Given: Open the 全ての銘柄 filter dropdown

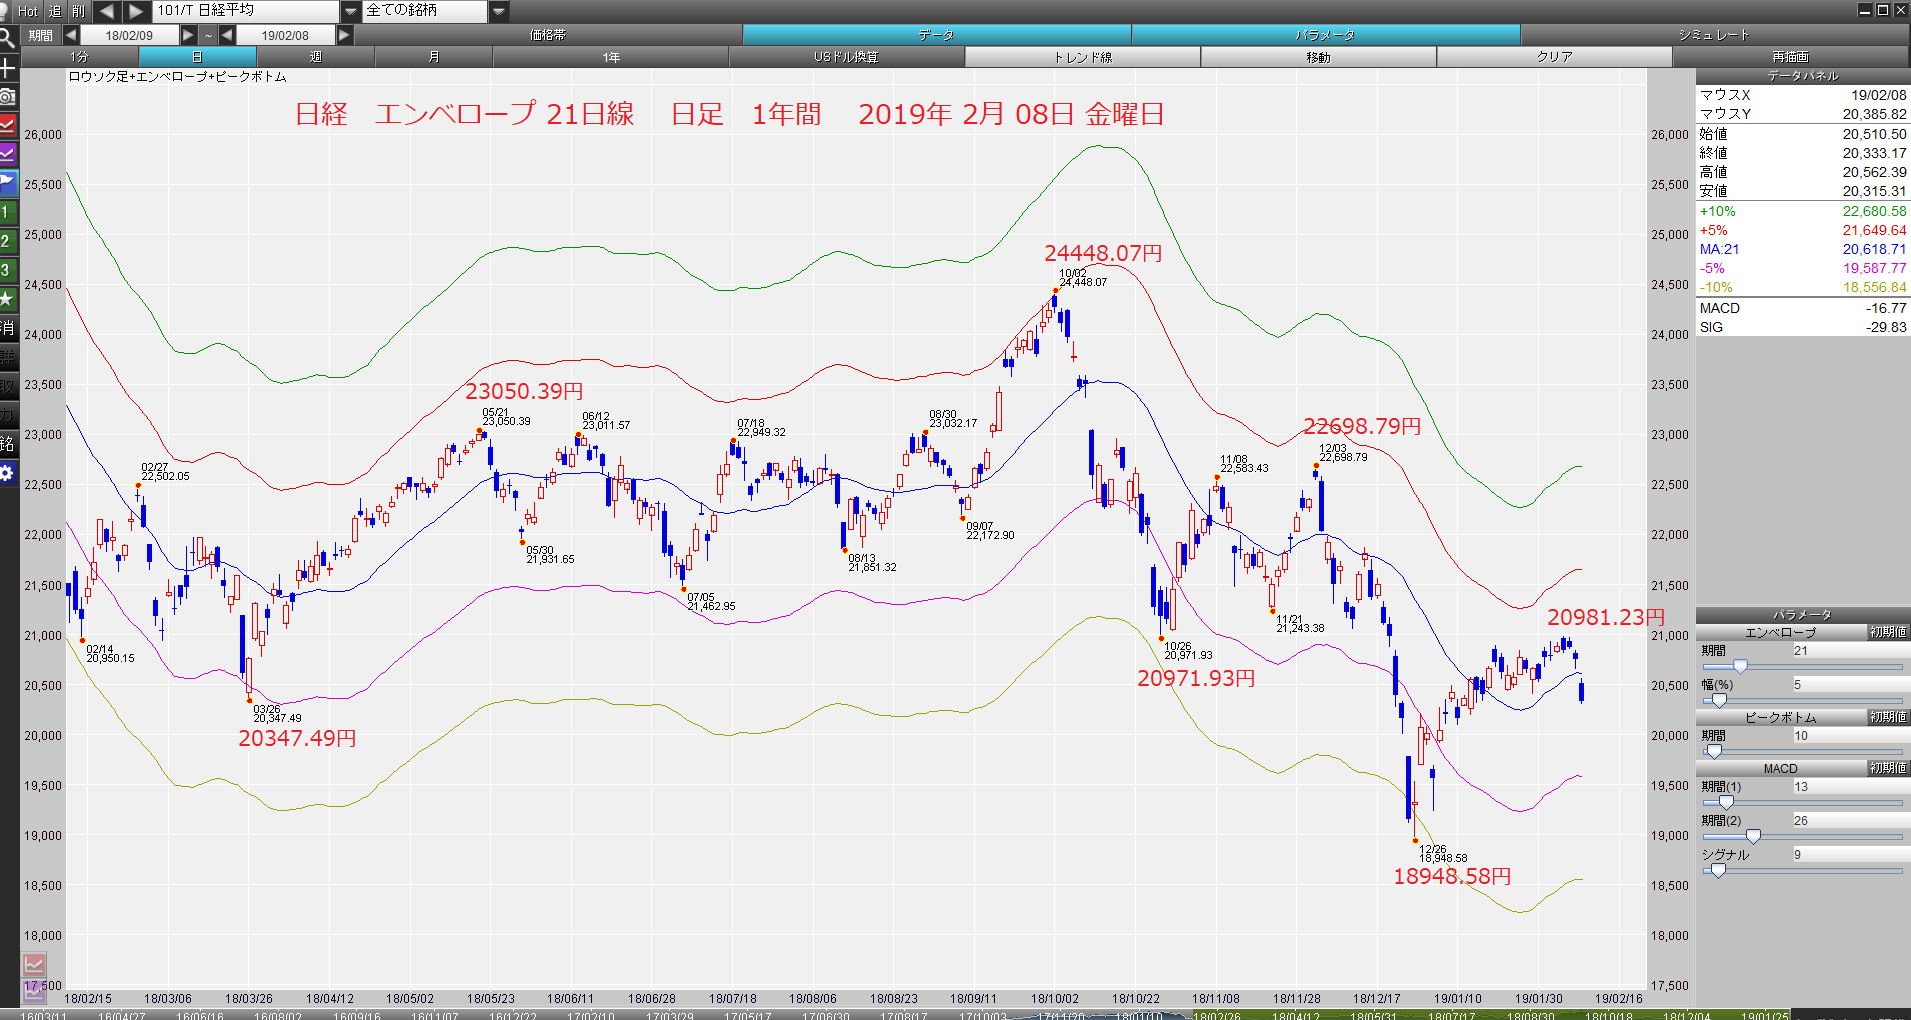Looking at the screenshot, I should click(499, 11).
